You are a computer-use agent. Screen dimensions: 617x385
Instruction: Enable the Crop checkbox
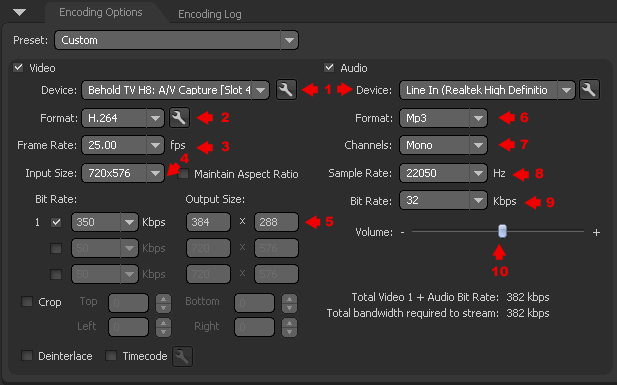tap(27, 302)
